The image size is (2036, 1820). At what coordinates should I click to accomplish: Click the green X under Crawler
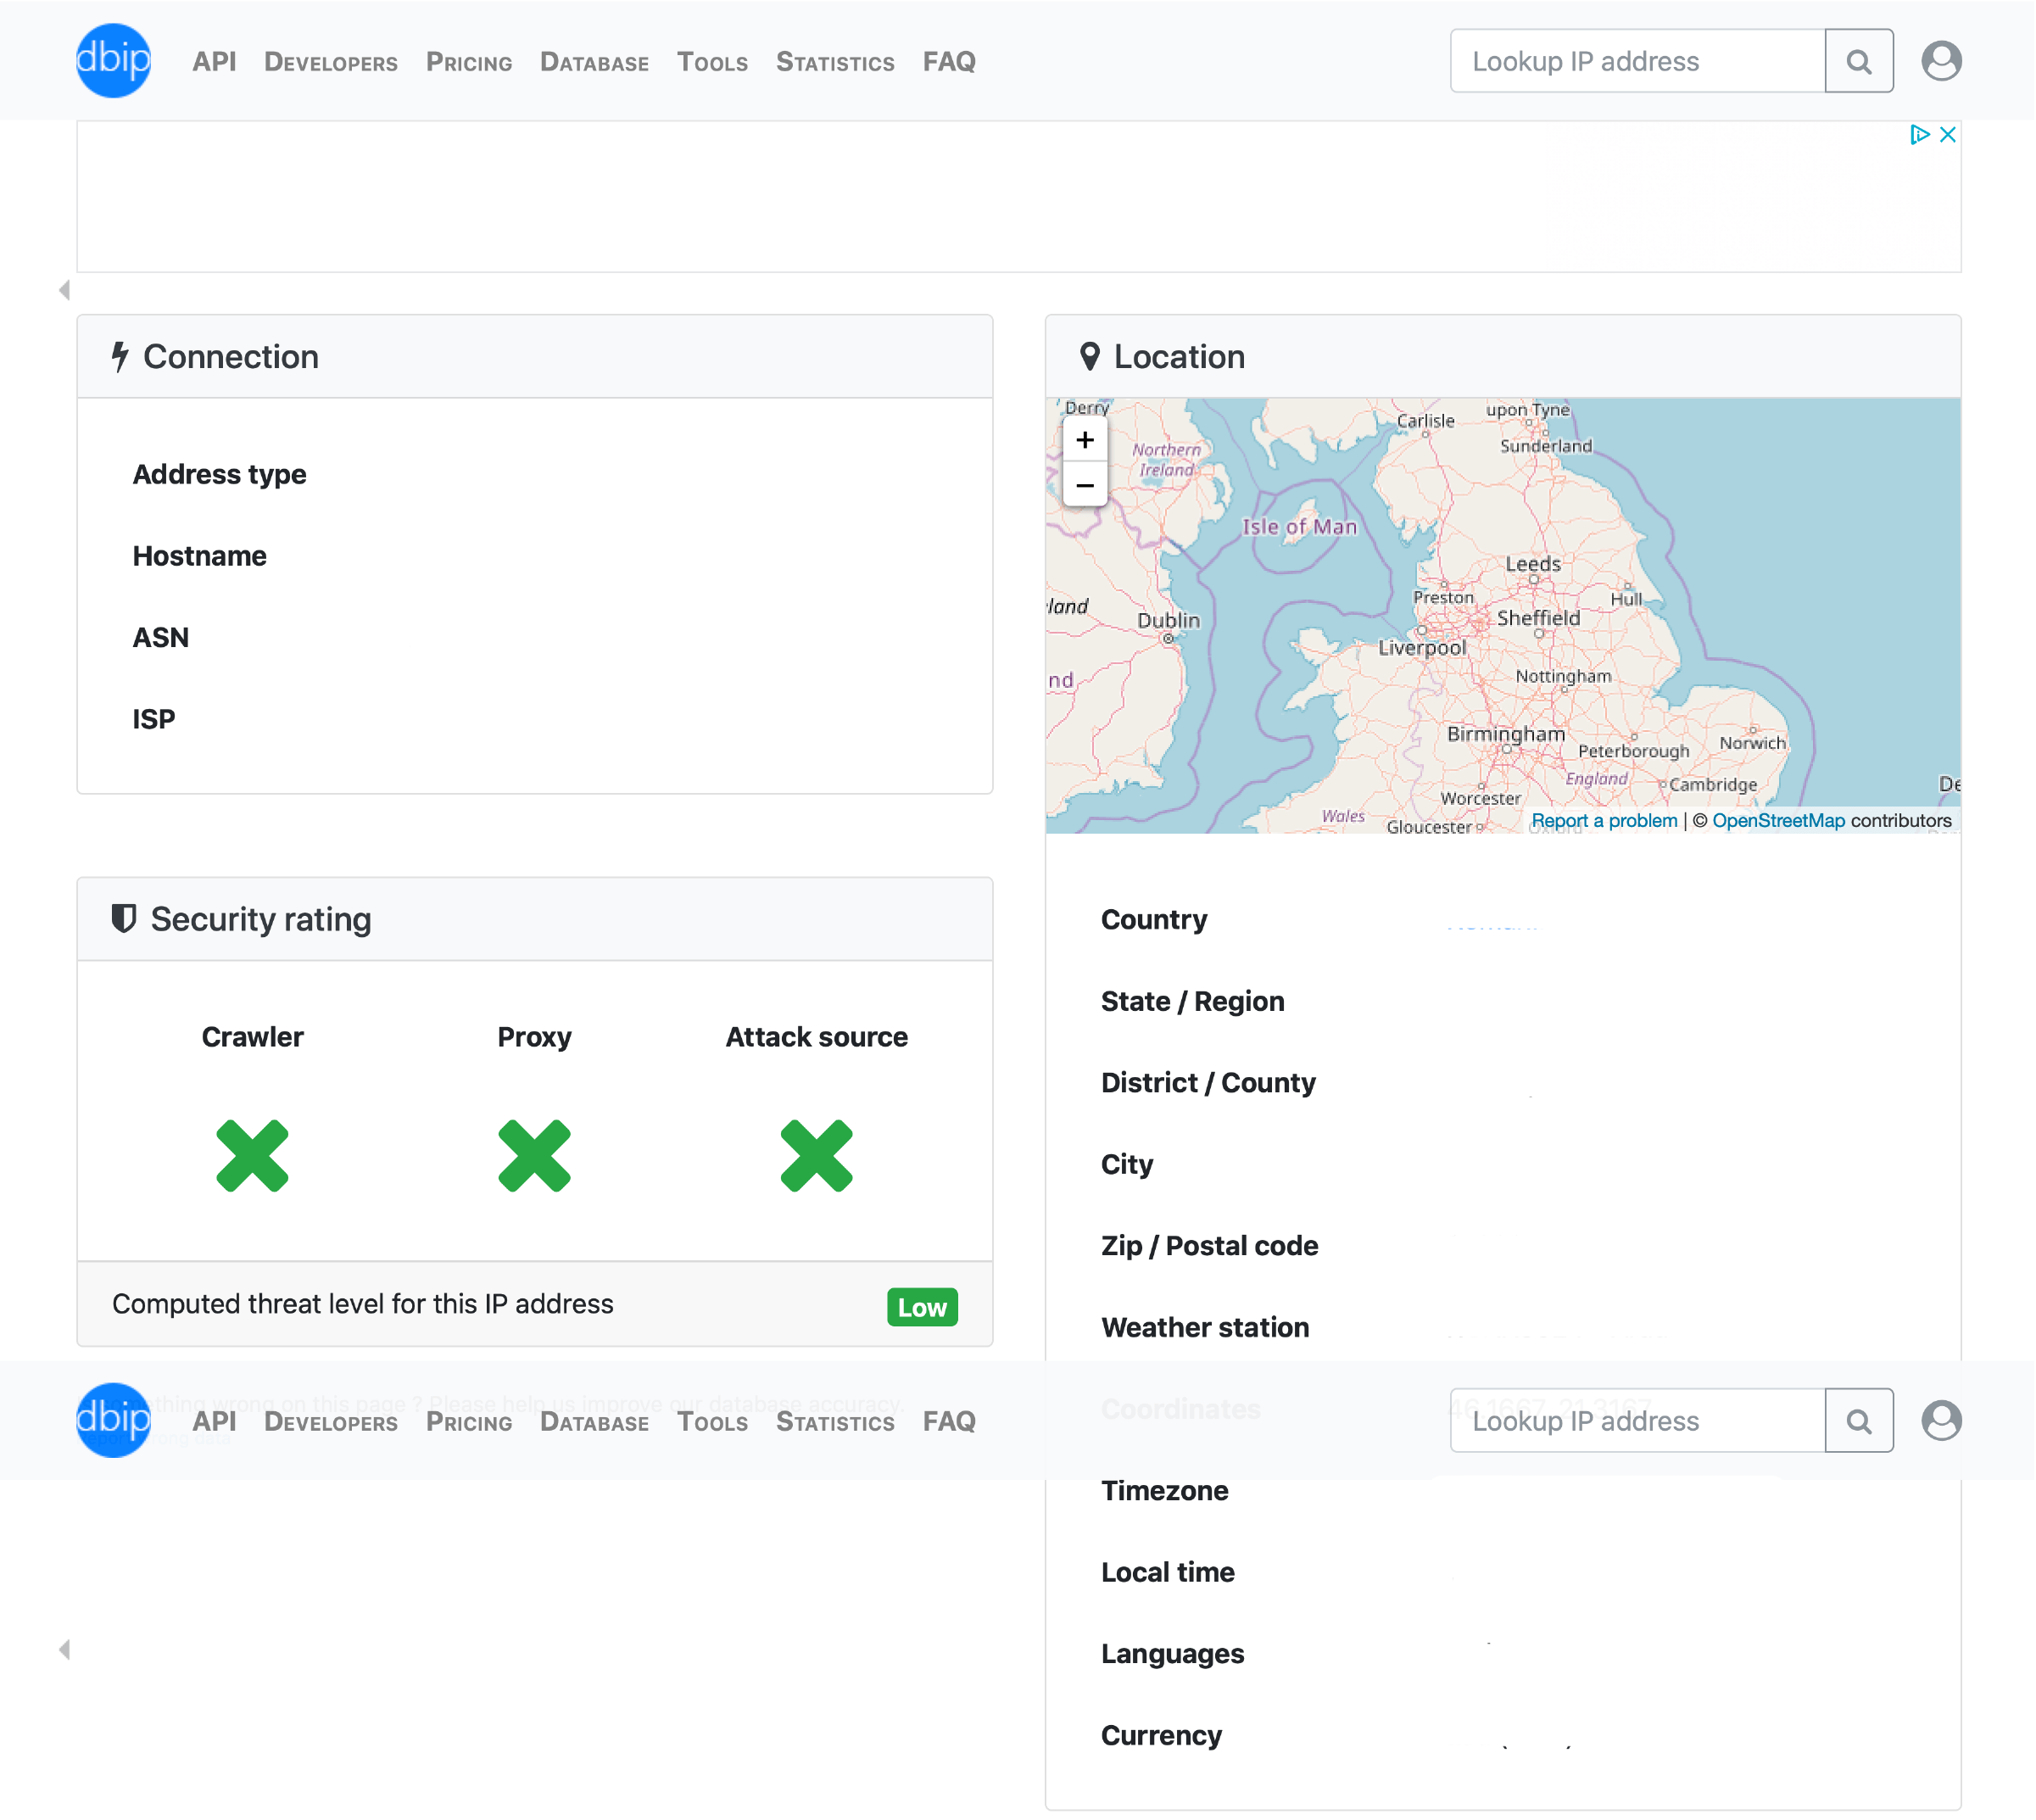(252, 1156)
